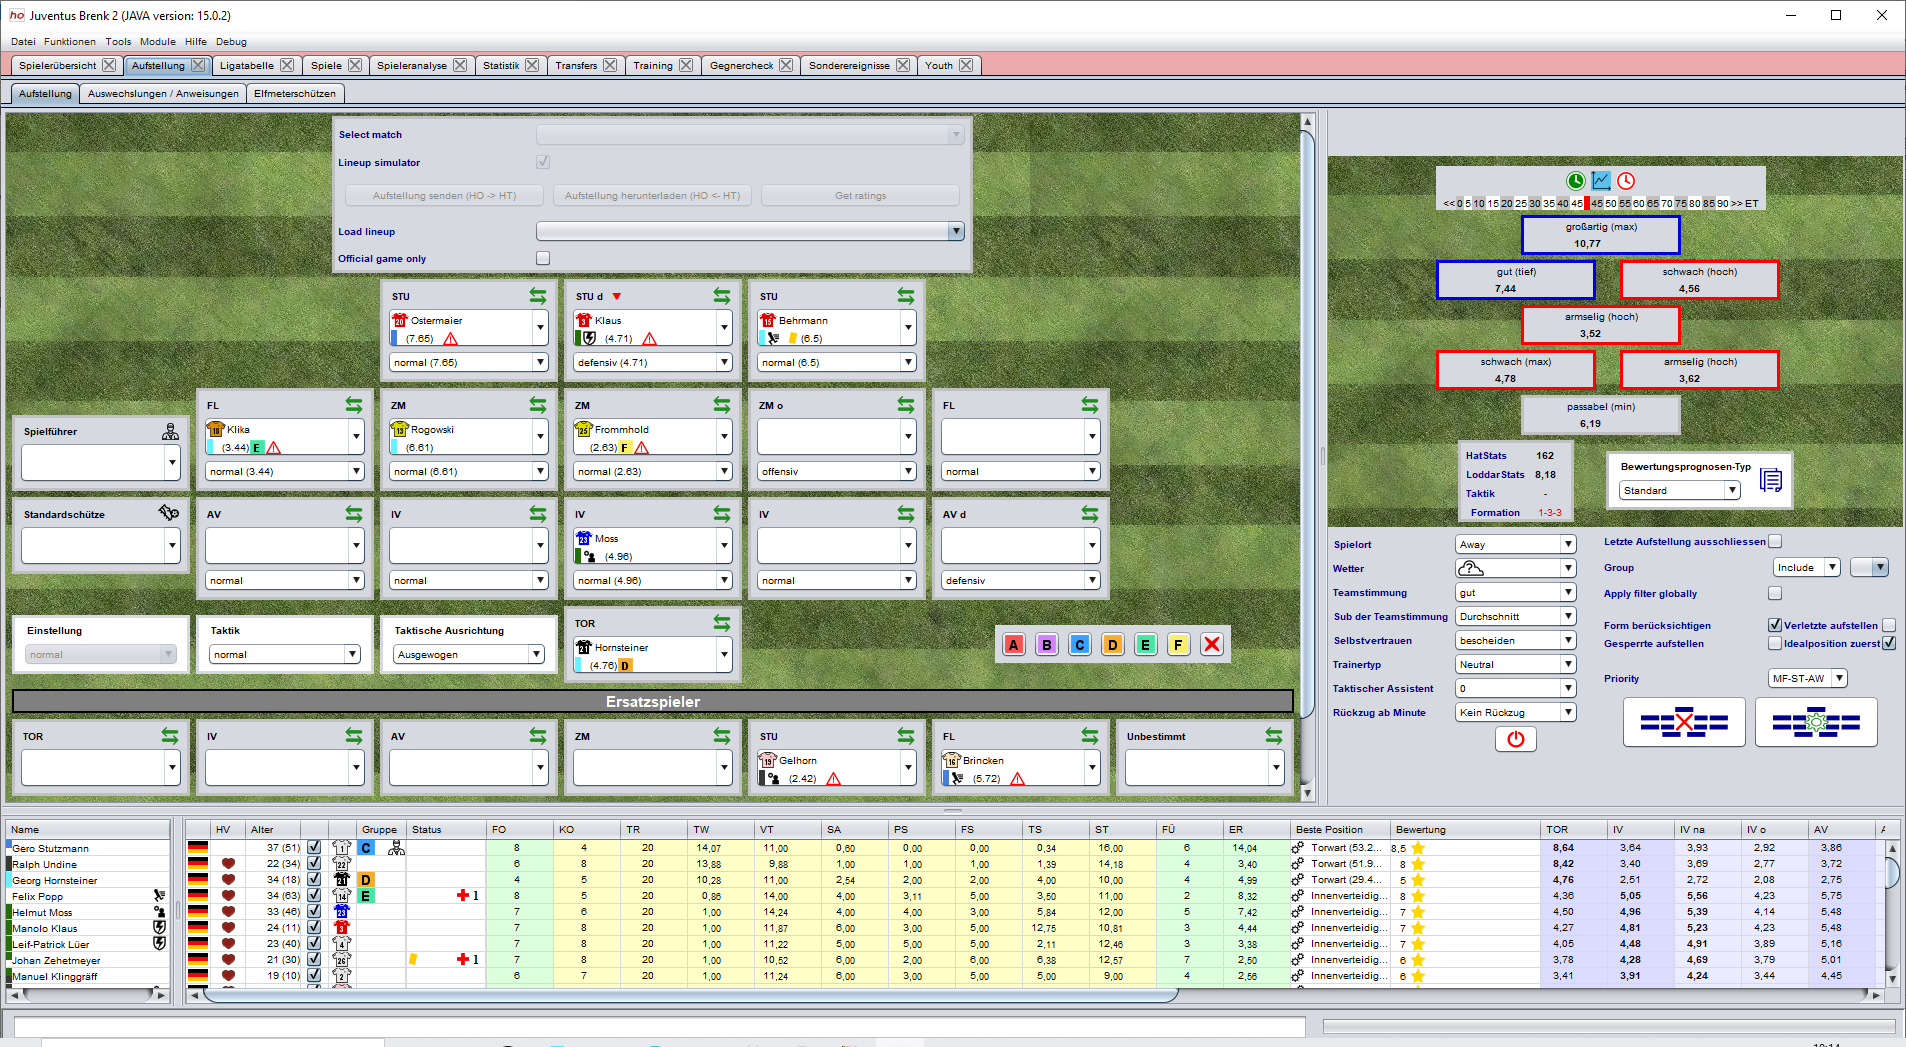
Task: Click the auto lineup gear formation icon
Action: tap(1816, 722)
